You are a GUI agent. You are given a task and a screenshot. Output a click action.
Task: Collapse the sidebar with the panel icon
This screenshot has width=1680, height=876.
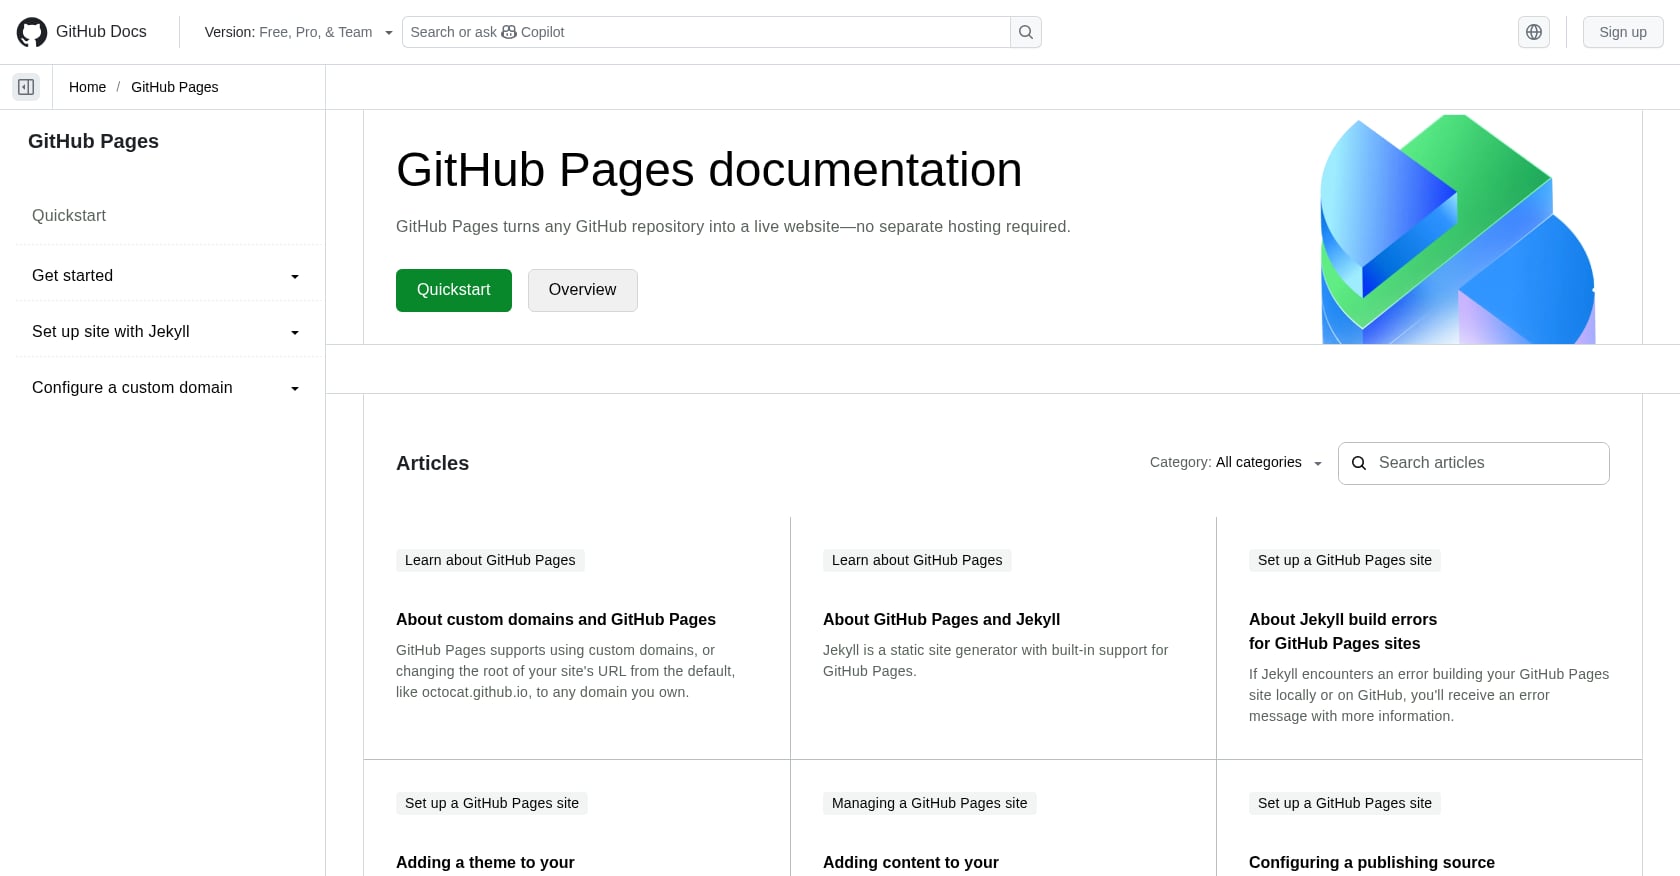click(26, 87)
